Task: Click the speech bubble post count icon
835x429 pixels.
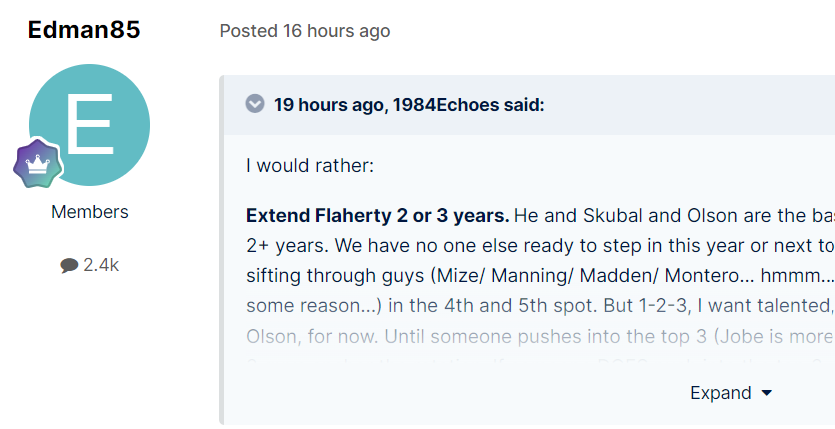Action: tap(69, 266)
